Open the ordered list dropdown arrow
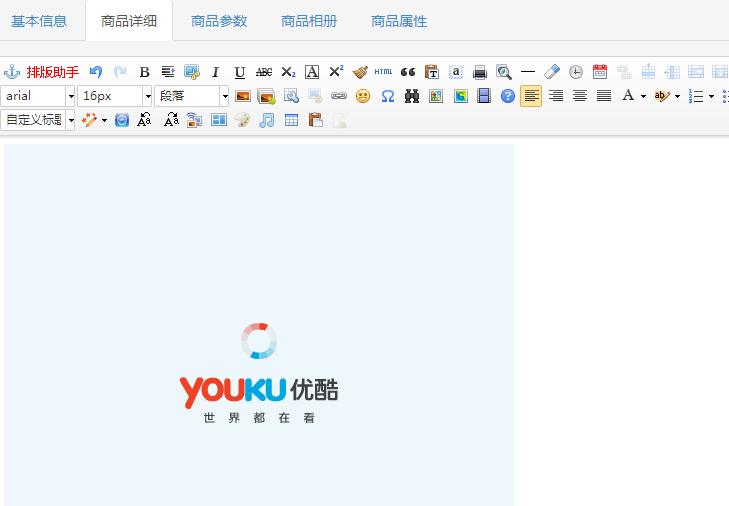 point(711,97)
